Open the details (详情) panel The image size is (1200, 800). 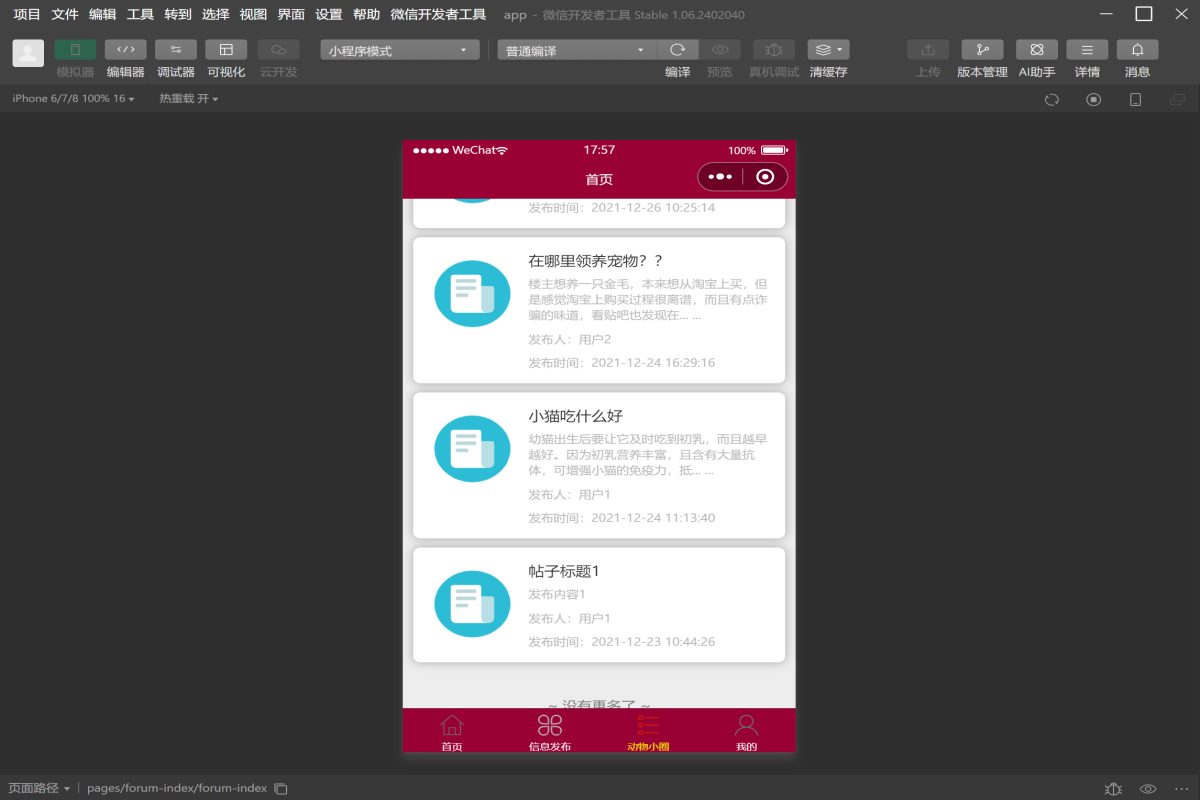pyautogui.click(x=1087, y=50)
